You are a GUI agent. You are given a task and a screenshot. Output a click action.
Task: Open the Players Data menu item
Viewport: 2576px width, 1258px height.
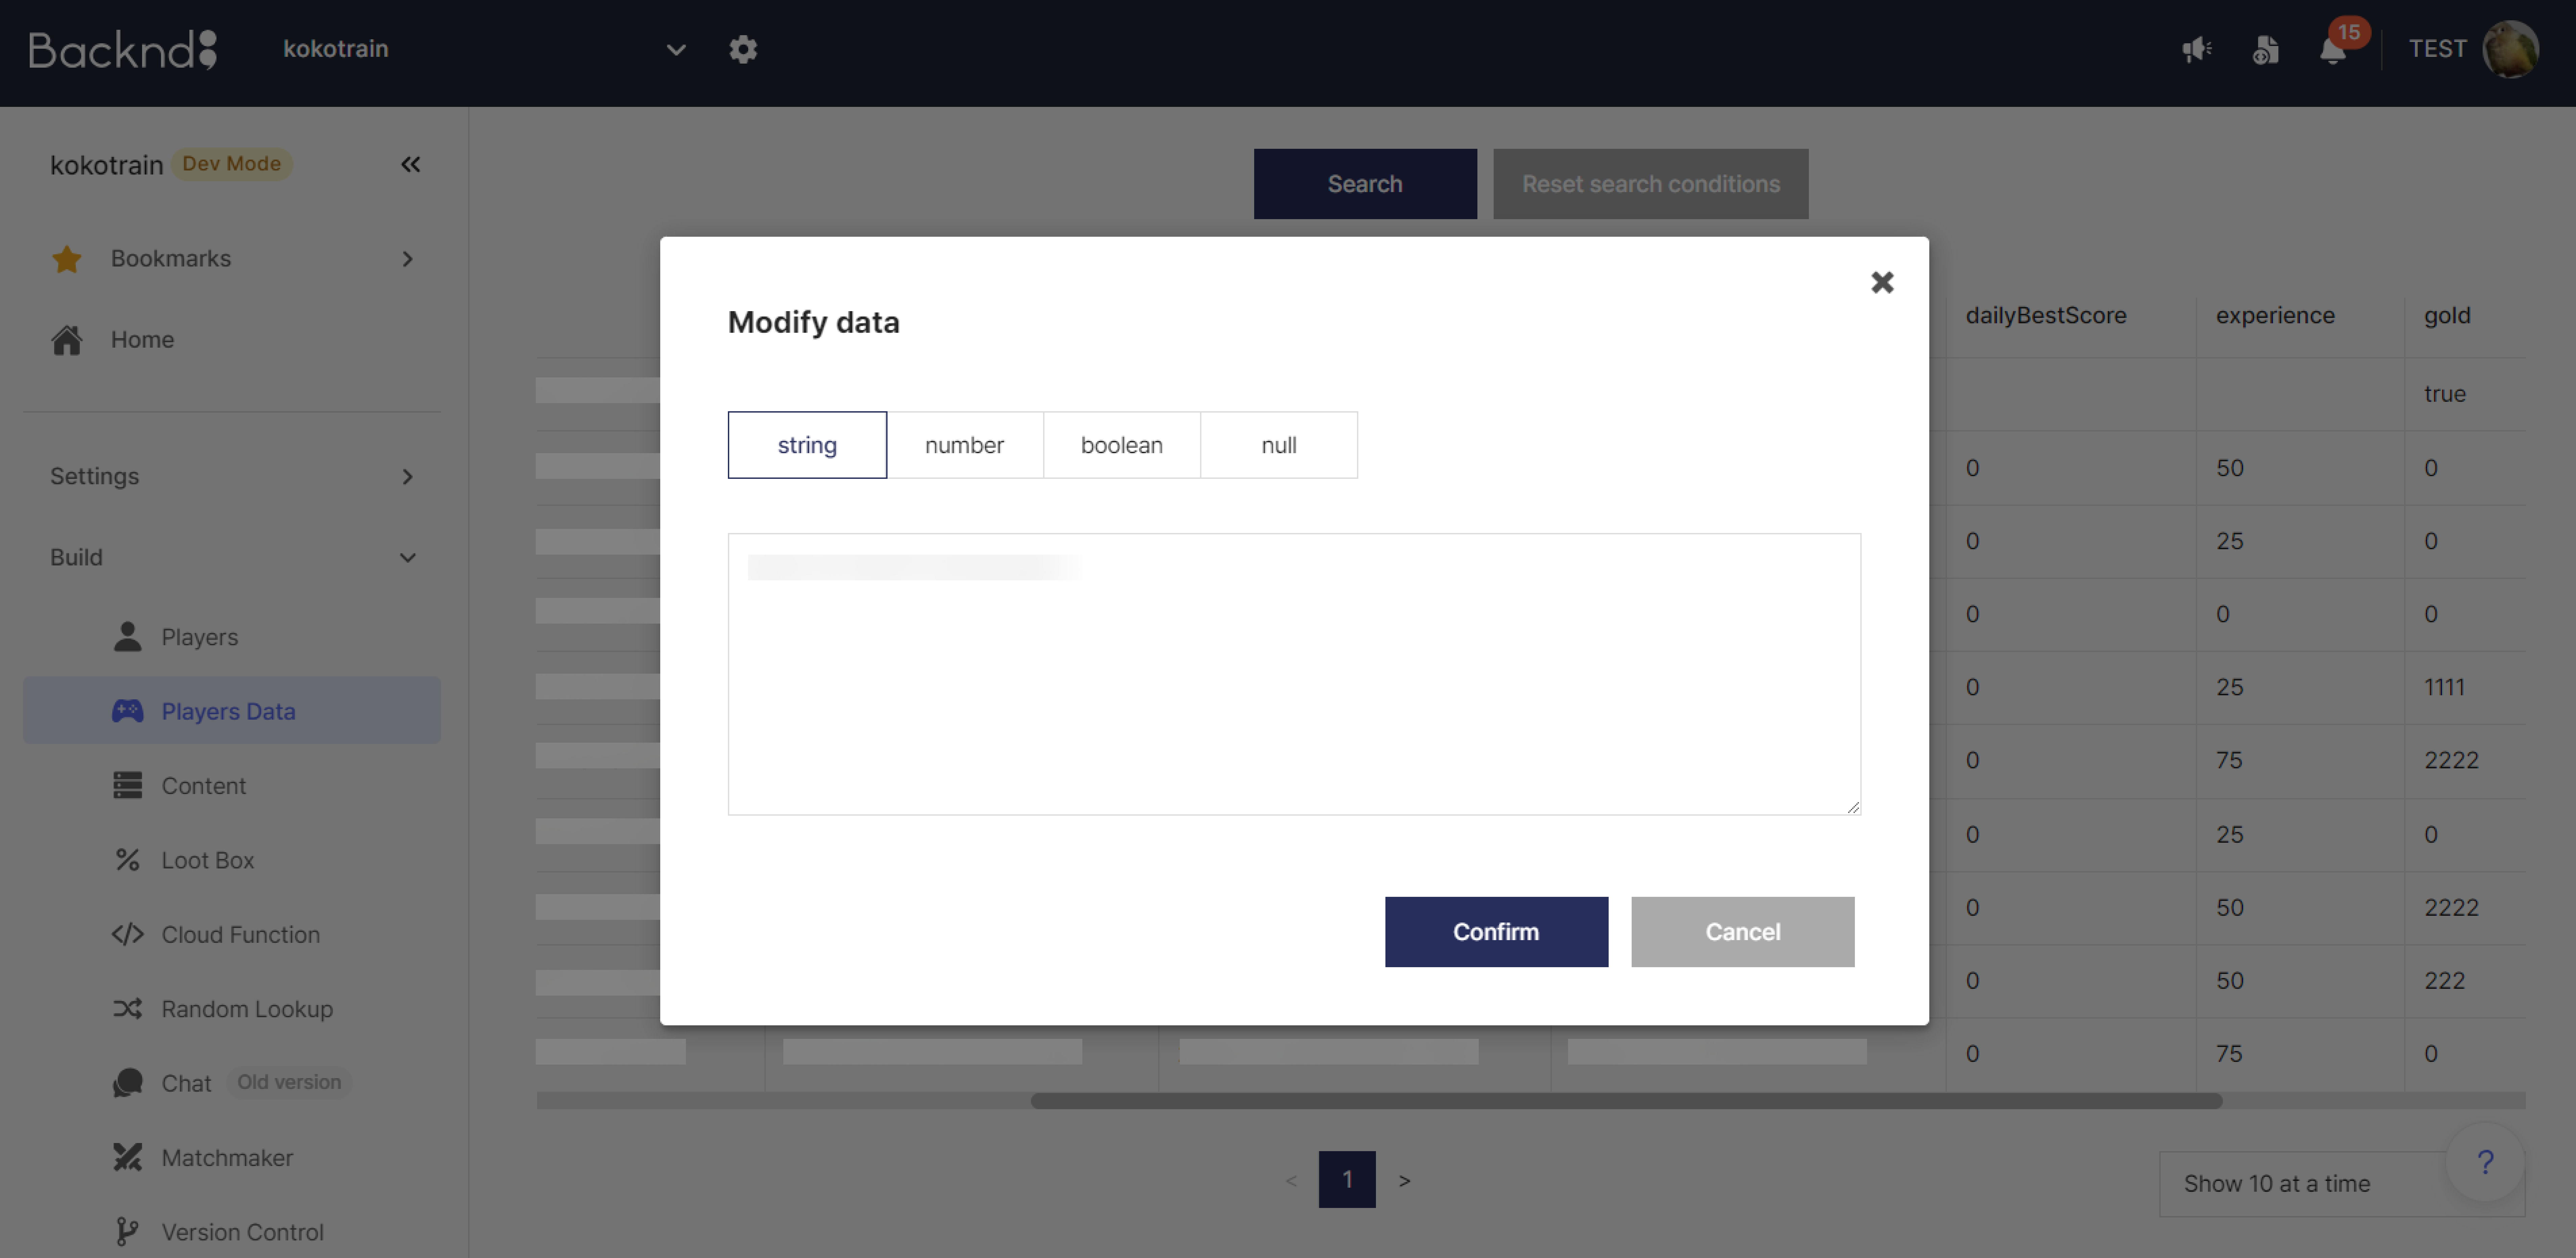(232, 711)
